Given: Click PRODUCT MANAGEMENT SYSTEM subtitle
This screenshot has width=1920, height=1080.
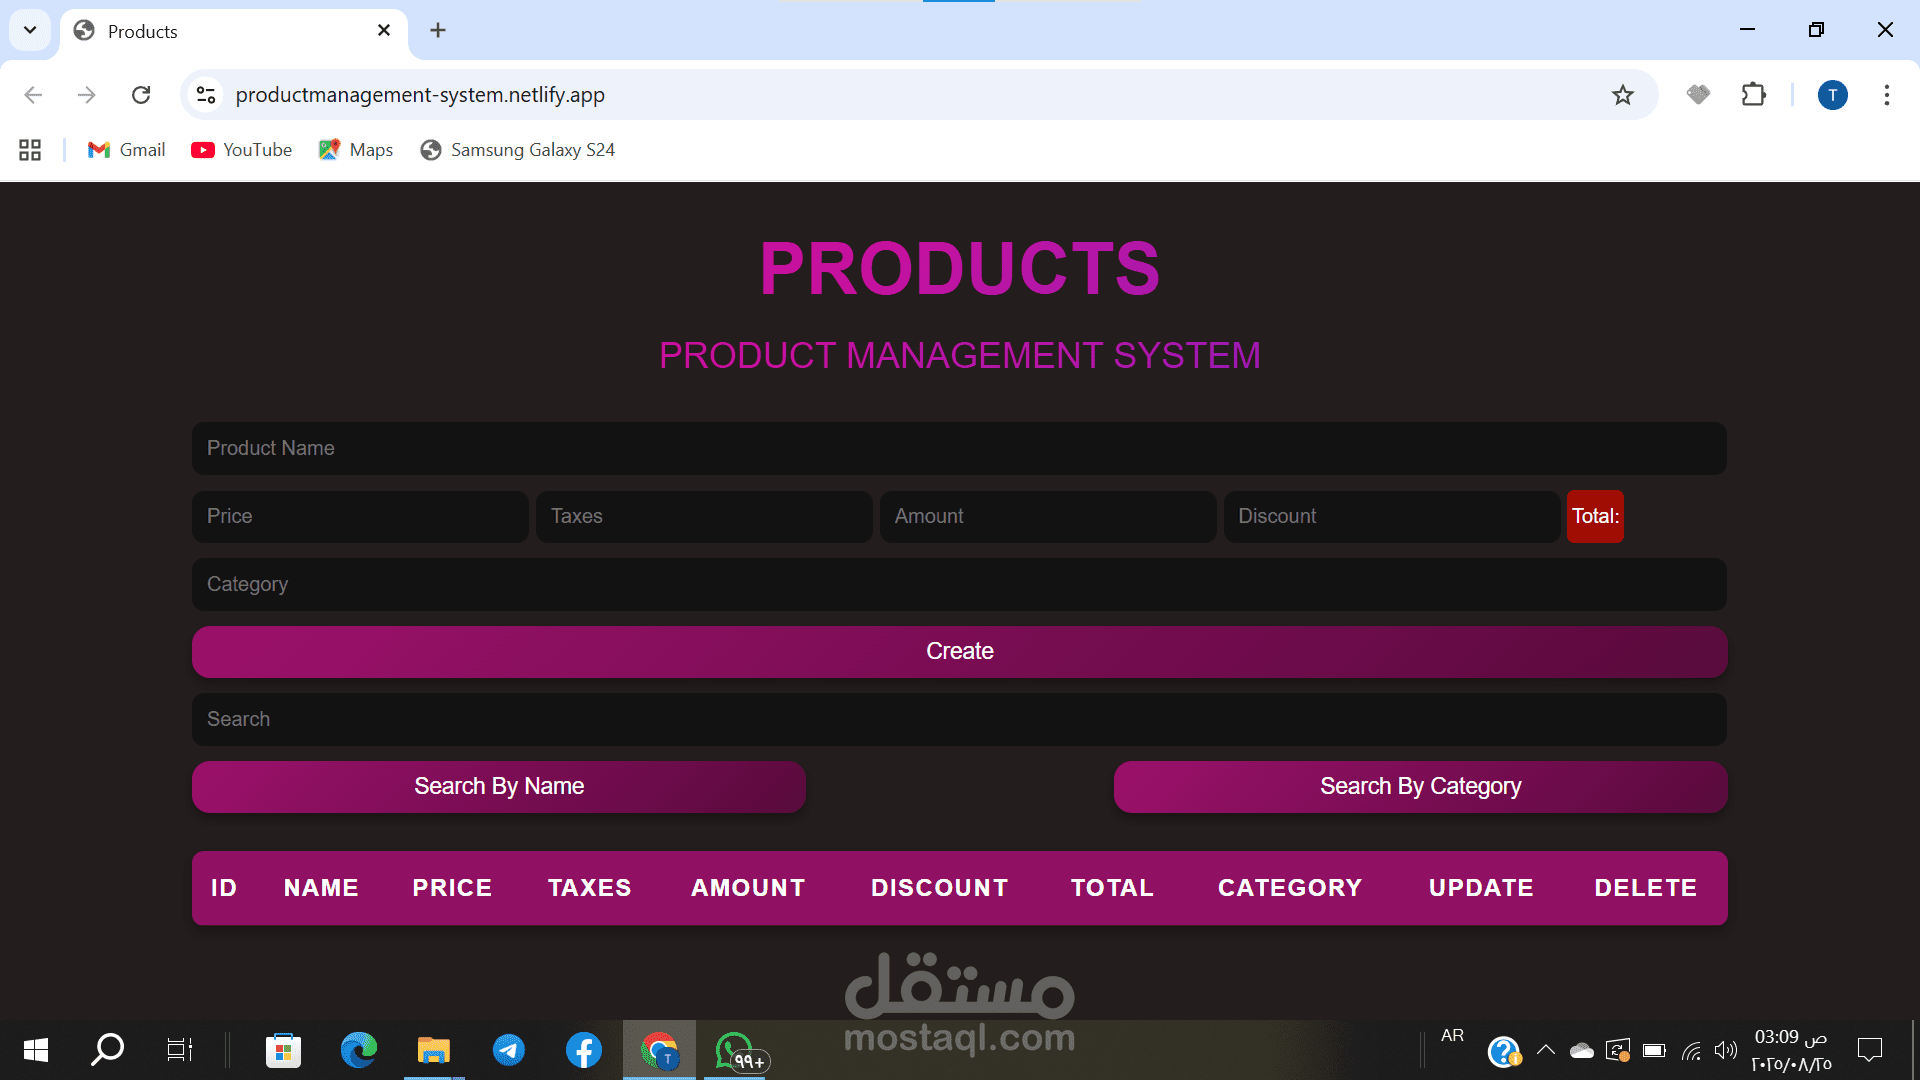Looking at the screenshot, I should pyautogui.click(x=960, y=355).
